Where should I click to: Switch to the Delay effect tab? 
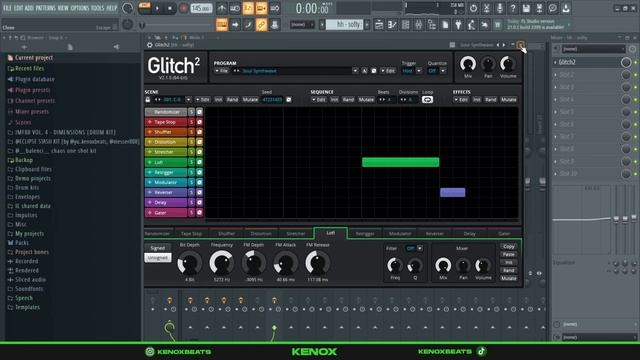[x=469, y=234]
